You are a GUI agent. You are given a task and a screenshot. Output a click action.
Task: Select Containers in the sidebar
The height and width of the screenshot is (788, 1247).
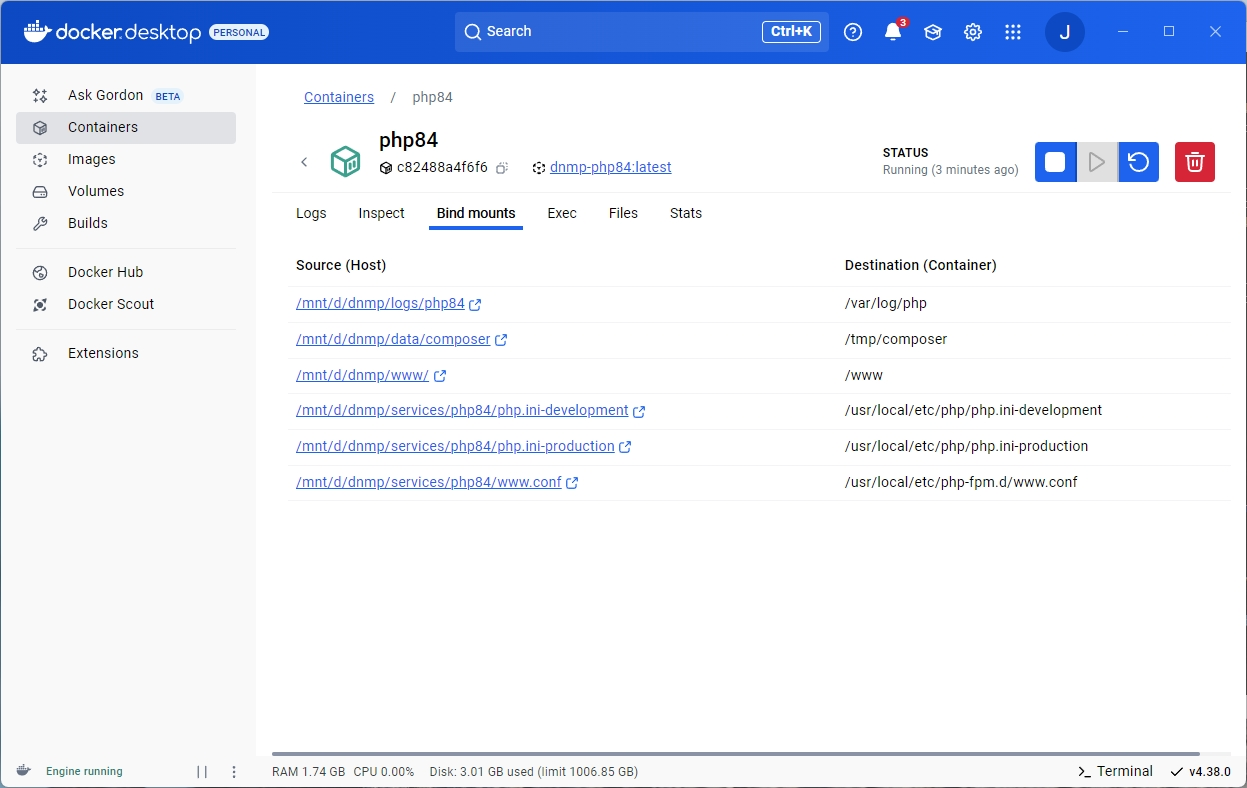pyautogui.click(x=126, y=128)
